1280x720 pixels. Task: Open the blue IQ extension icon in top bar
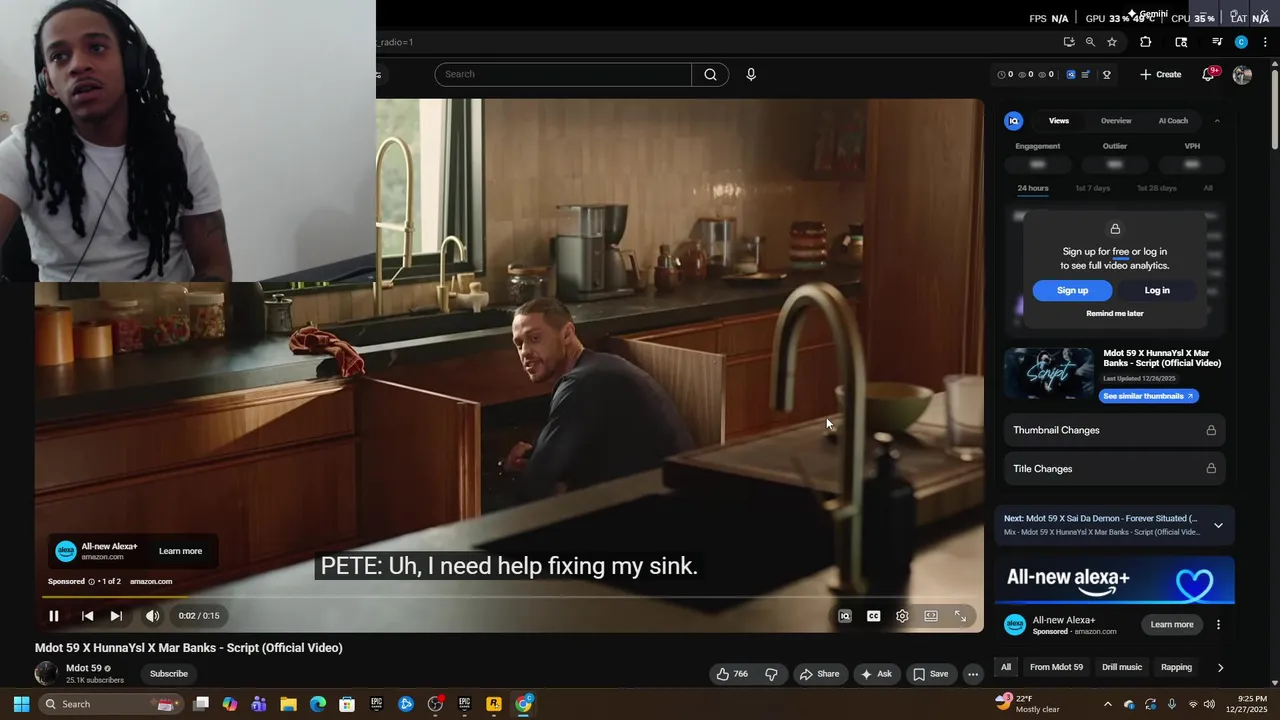[x=1070, y=75]
